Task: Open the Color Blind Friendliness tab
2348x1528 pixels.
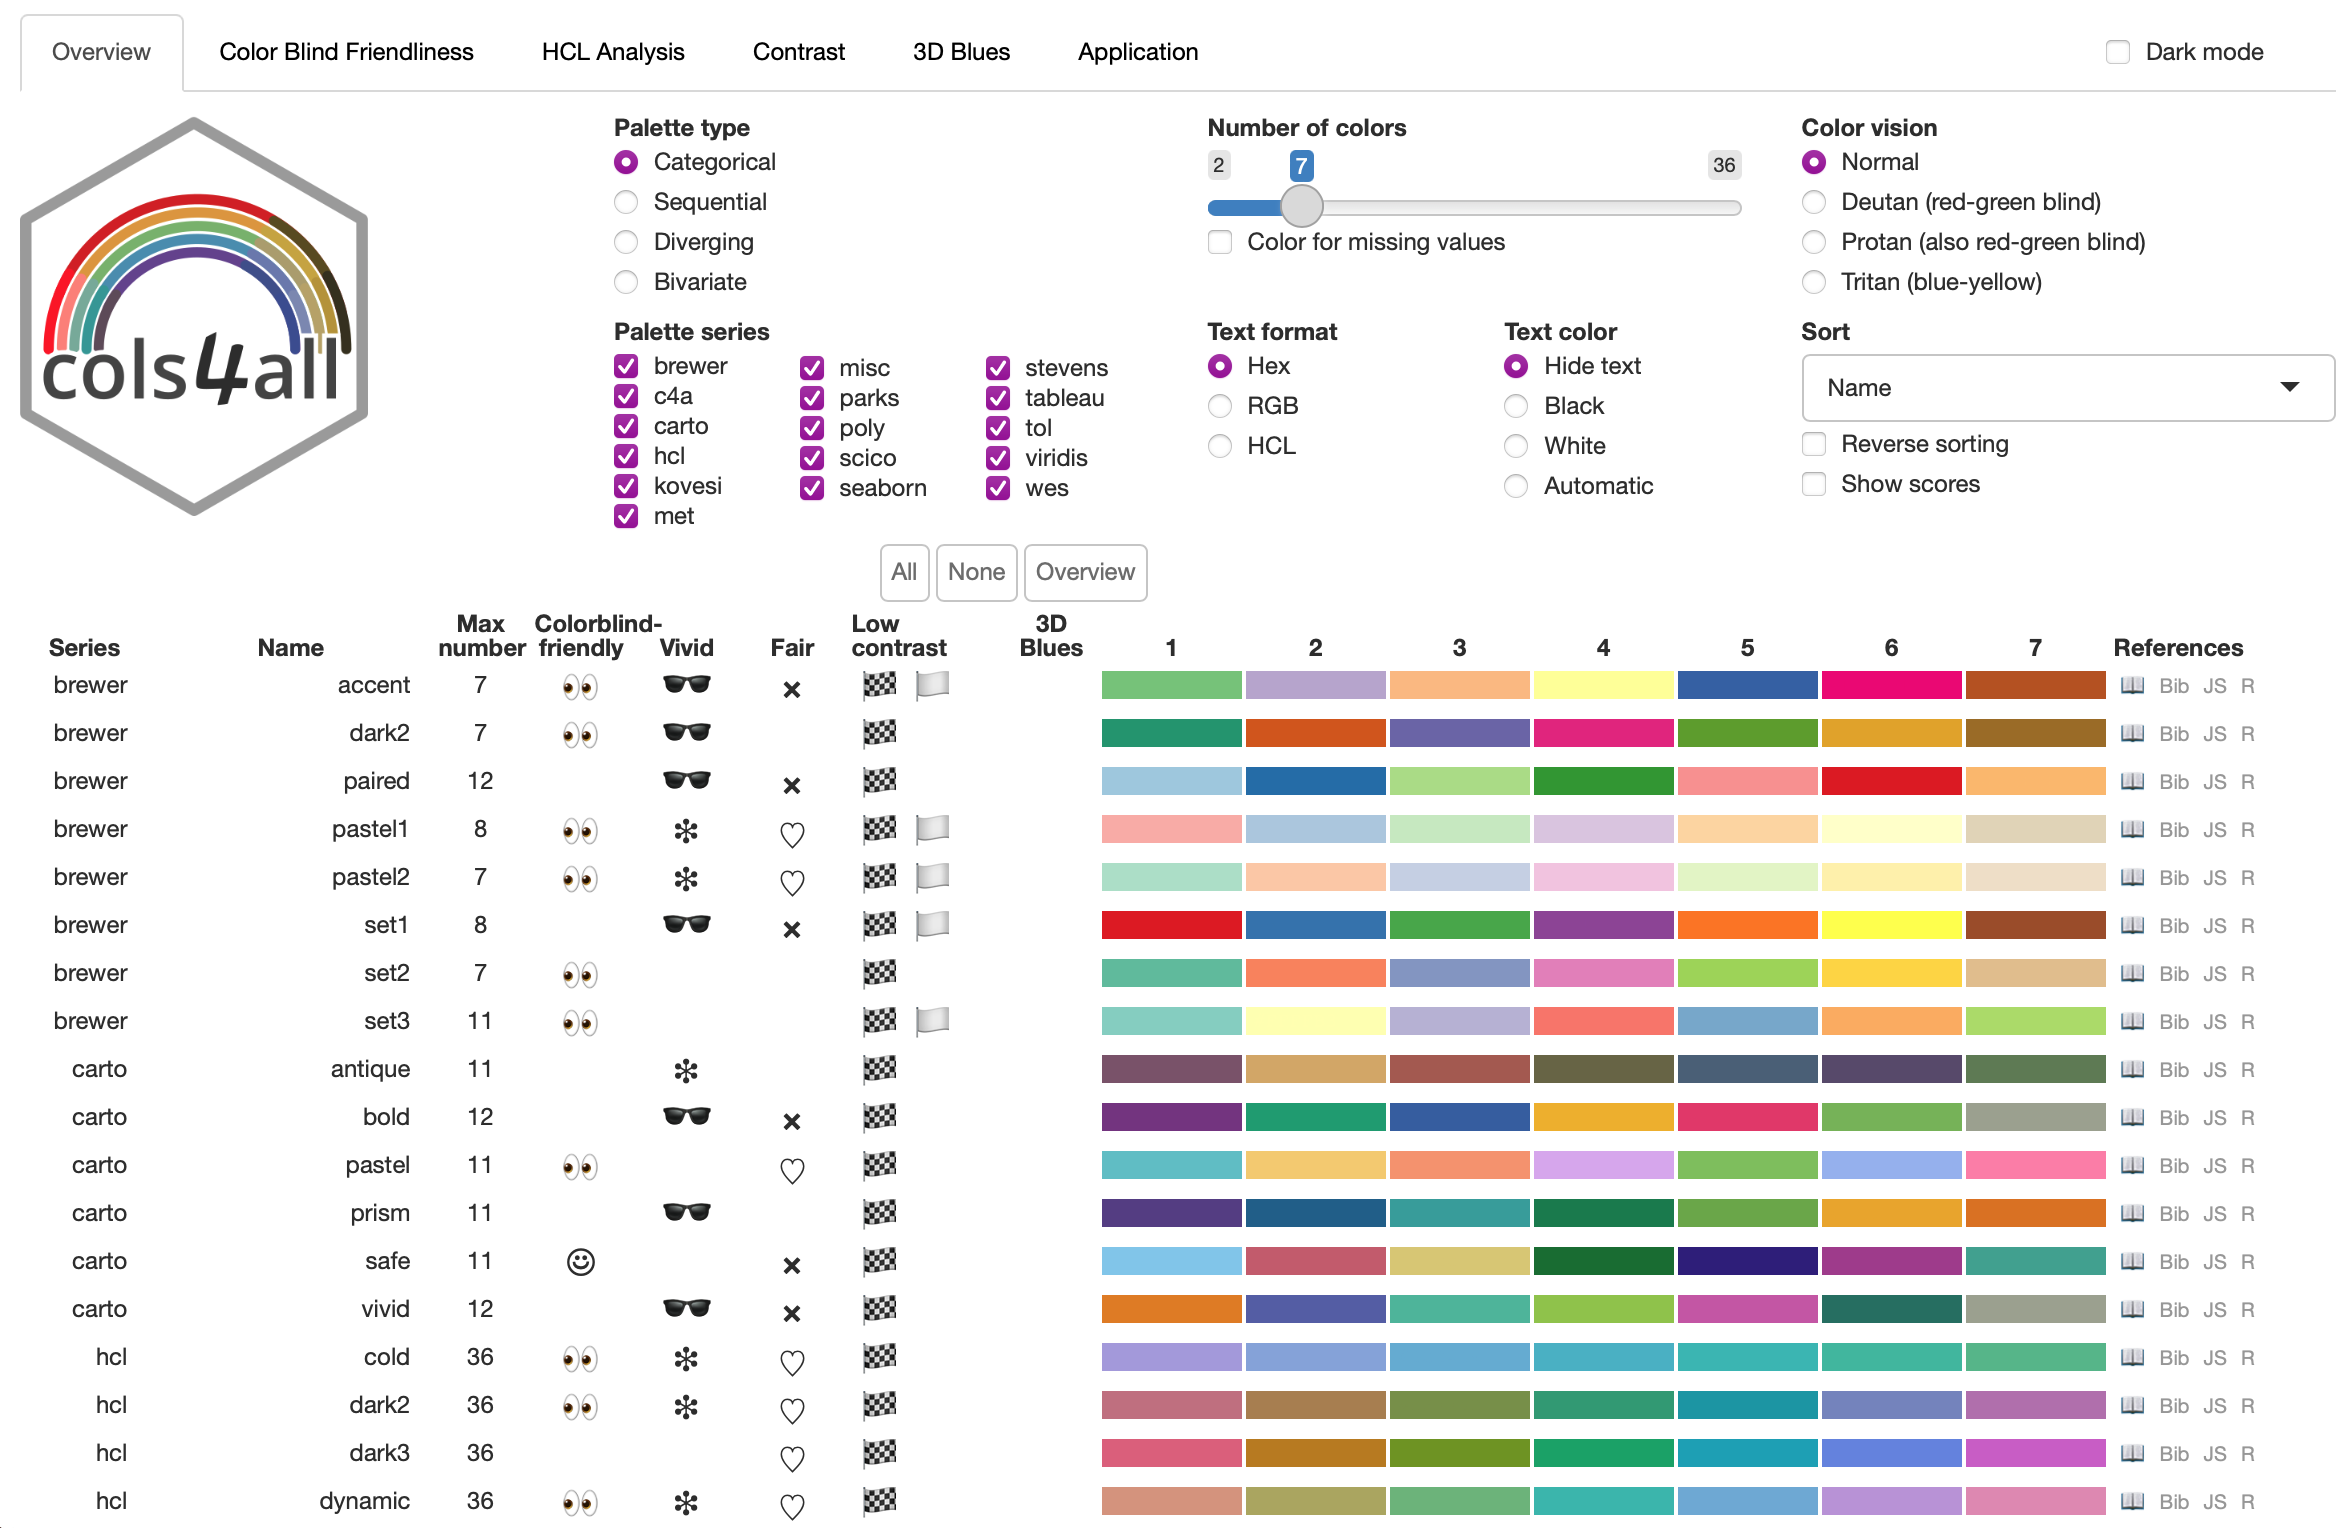Action: pos(346,52)
